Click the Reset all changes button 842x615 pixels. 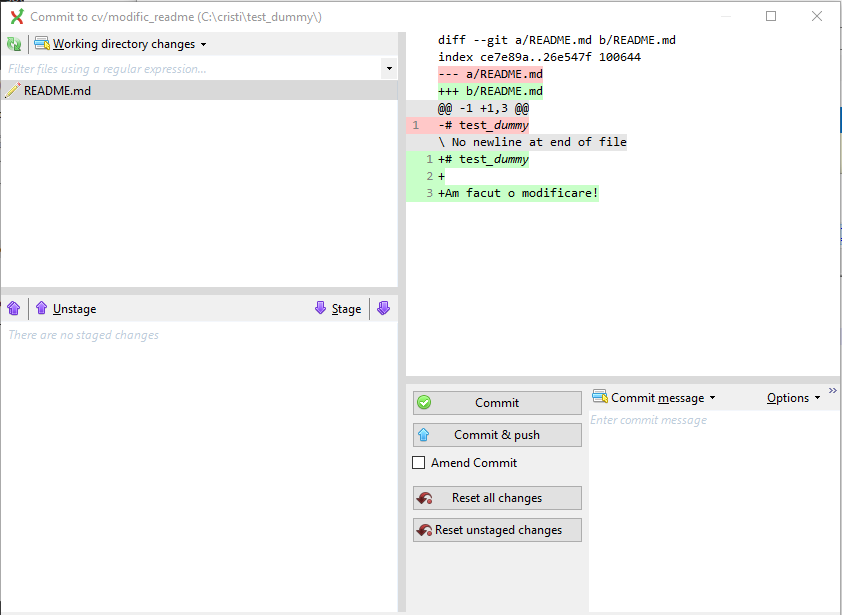(x=497, y=498)
